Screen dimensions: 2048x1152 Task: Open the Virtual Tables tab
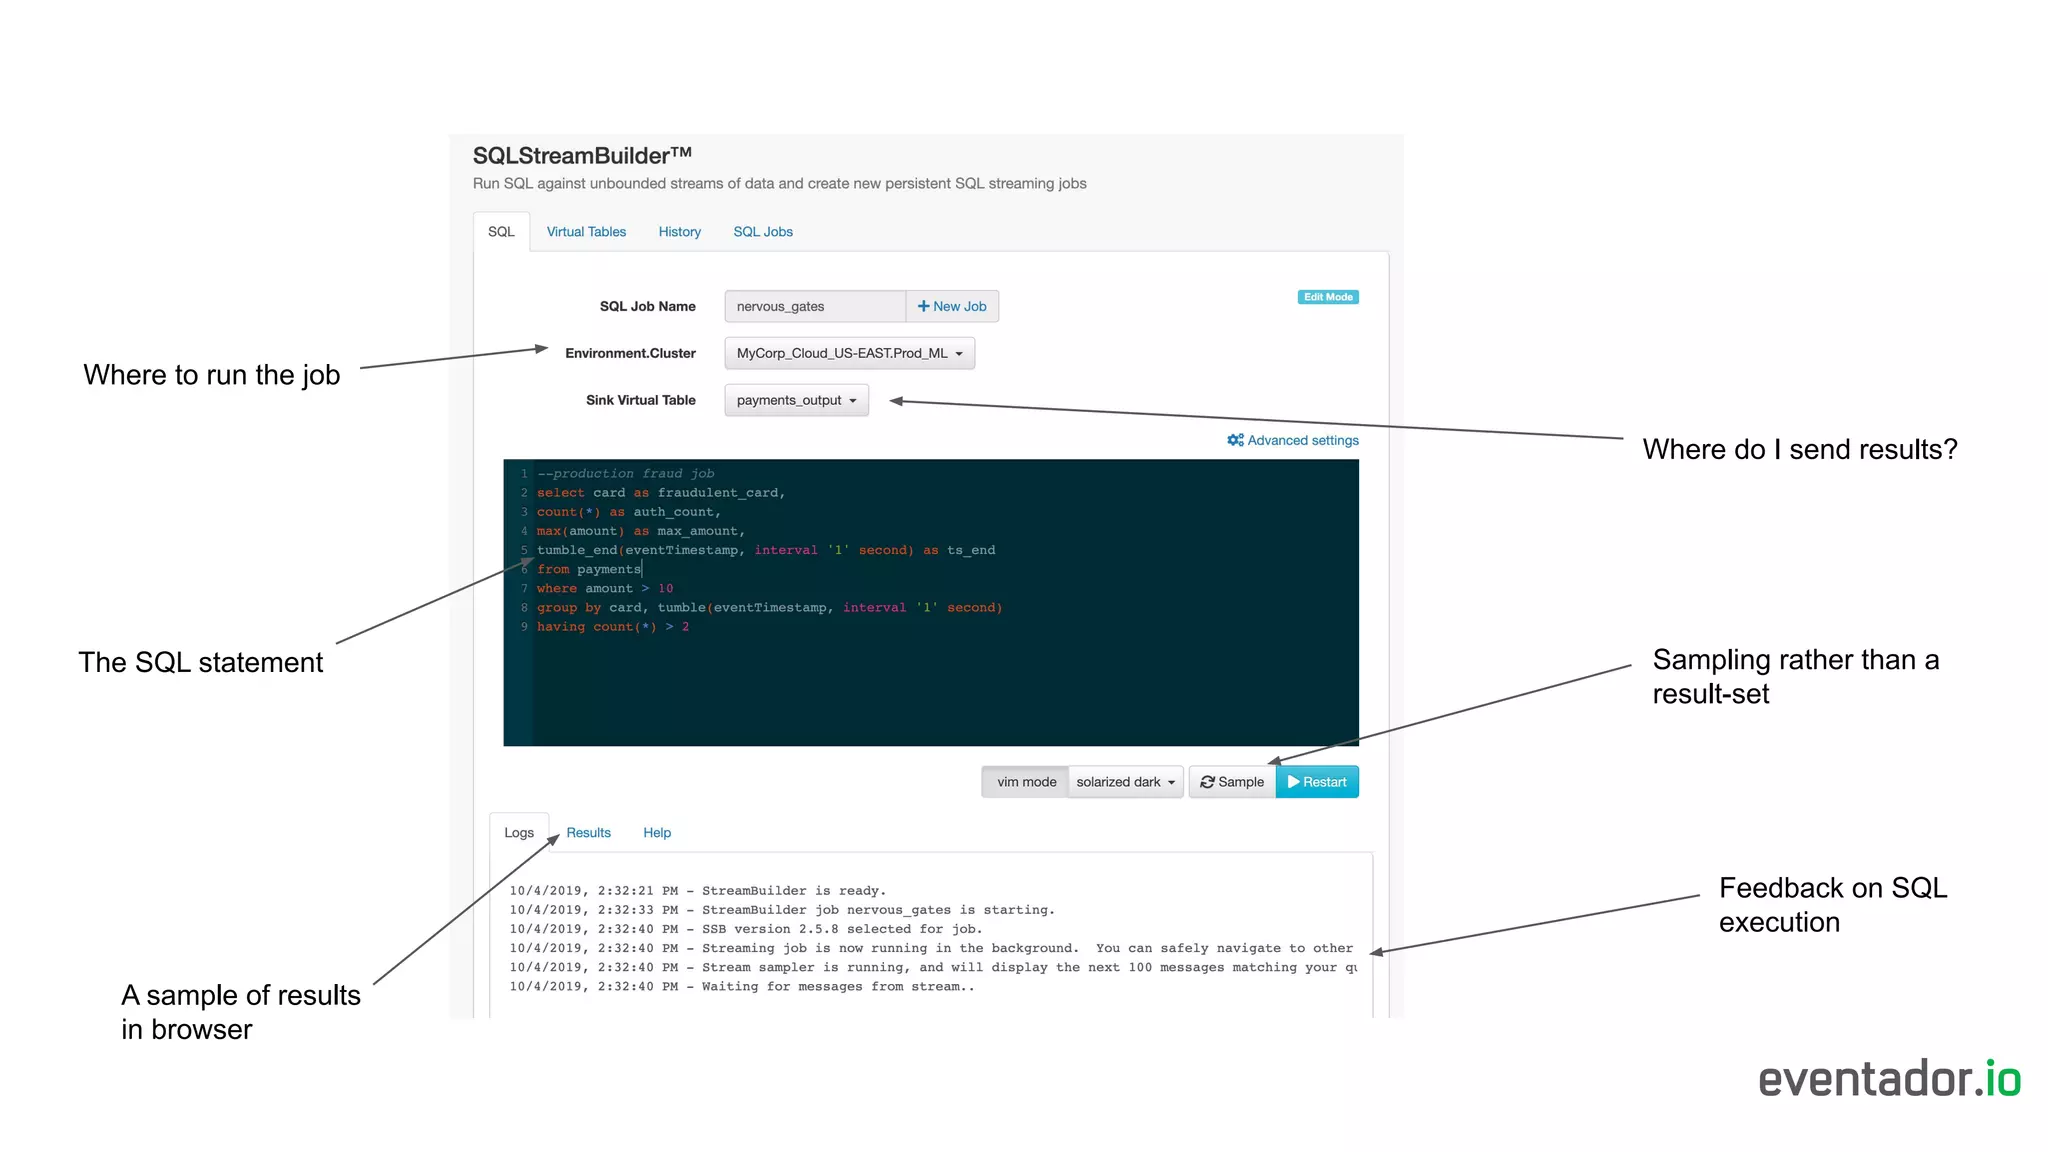pyautogui.click(x=586, y=232)
